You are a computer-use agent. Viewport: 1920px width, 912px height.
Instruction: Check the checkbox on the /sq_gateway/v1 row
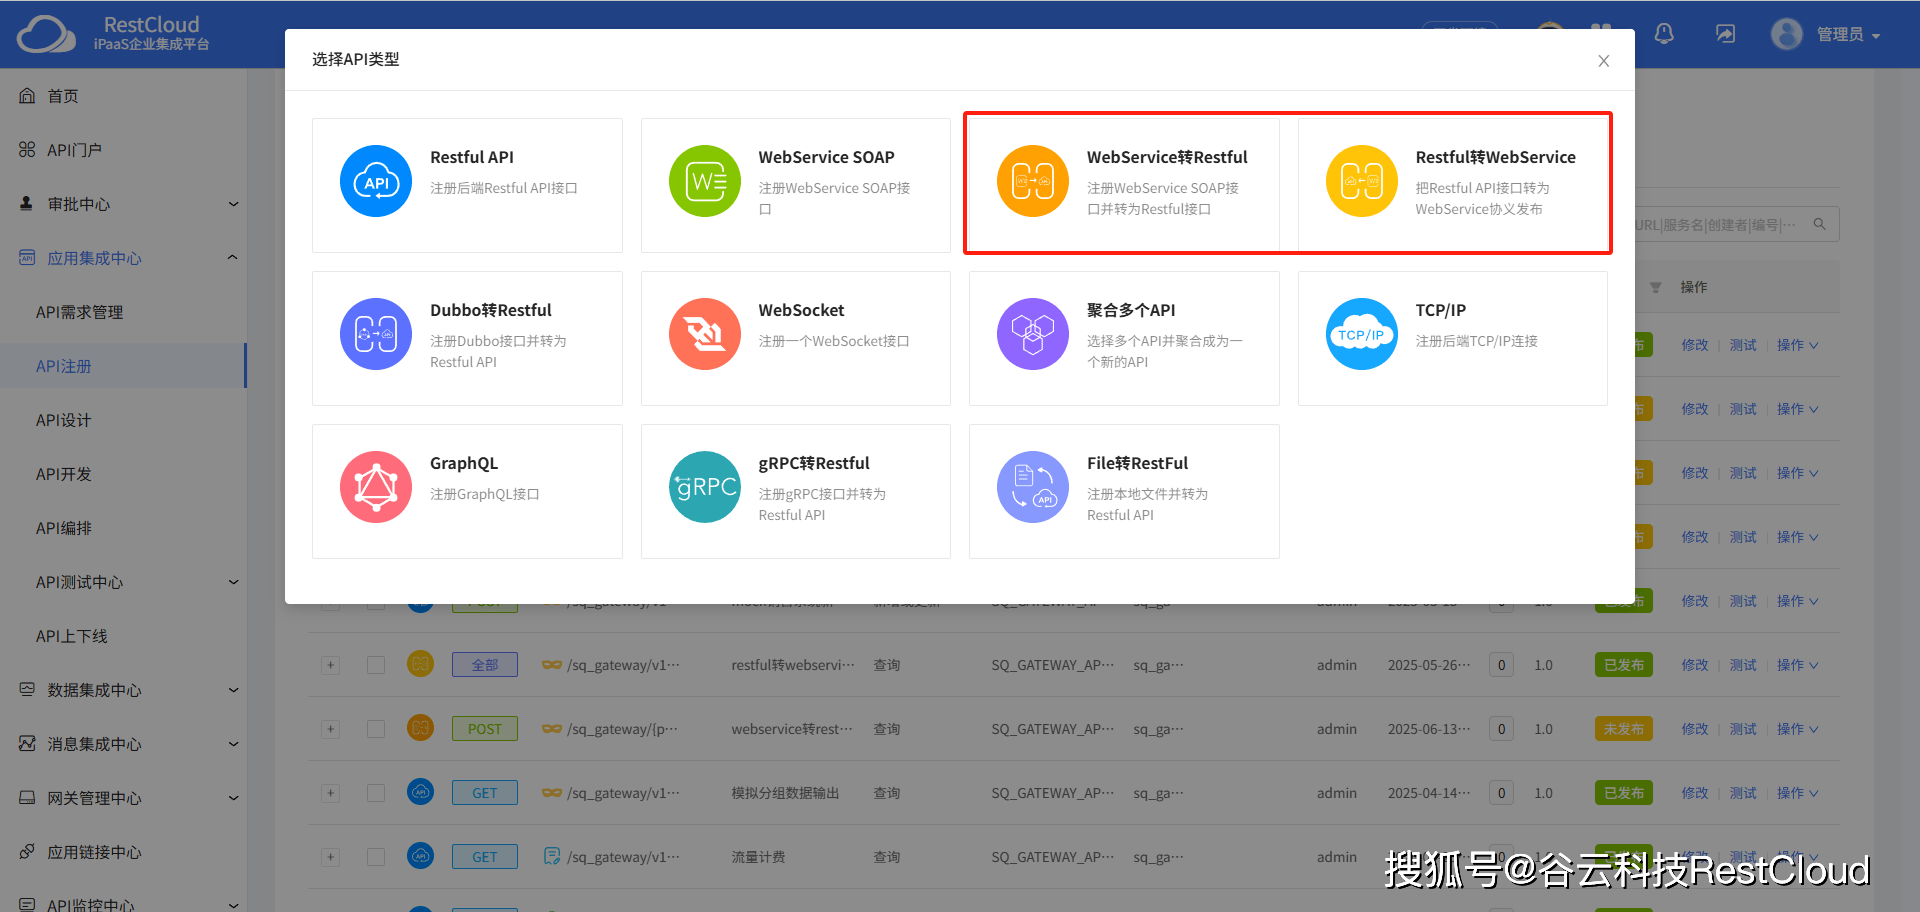click(x=376, y=664)
